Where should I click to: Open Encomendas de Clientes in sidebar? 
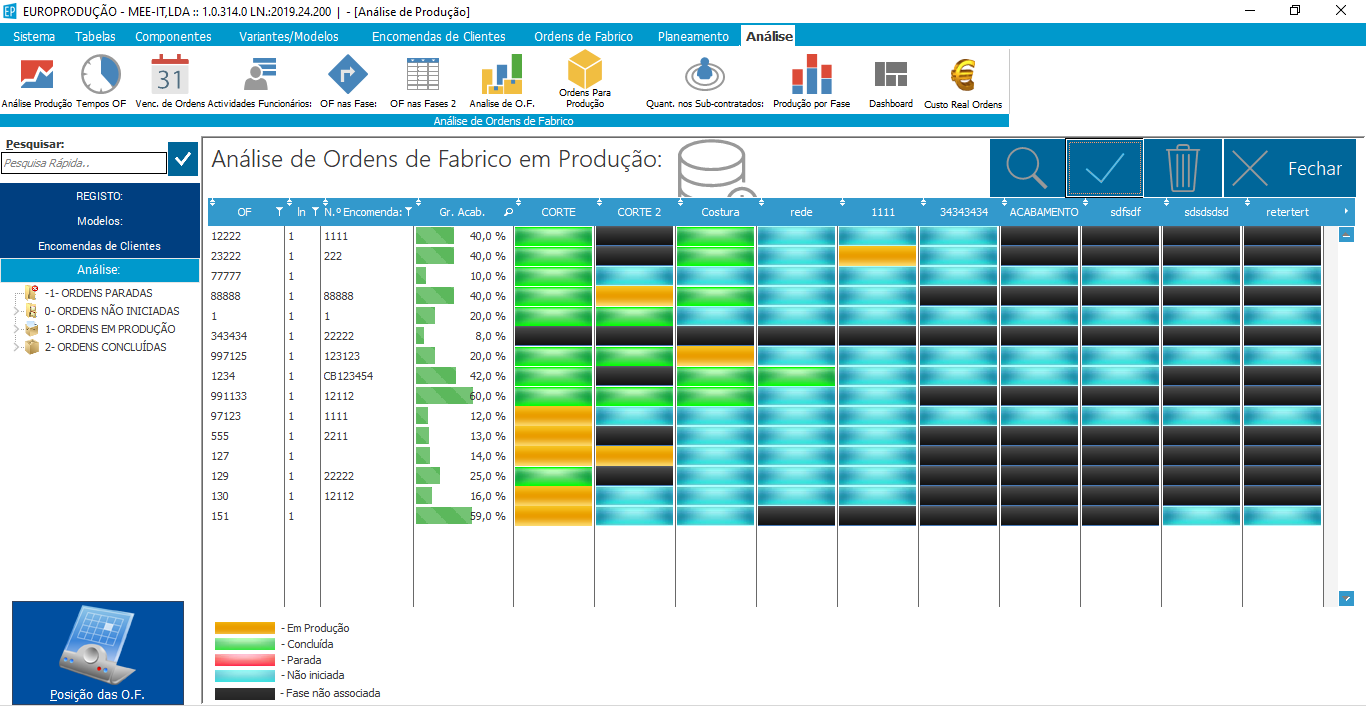click(x=100, y=246)
